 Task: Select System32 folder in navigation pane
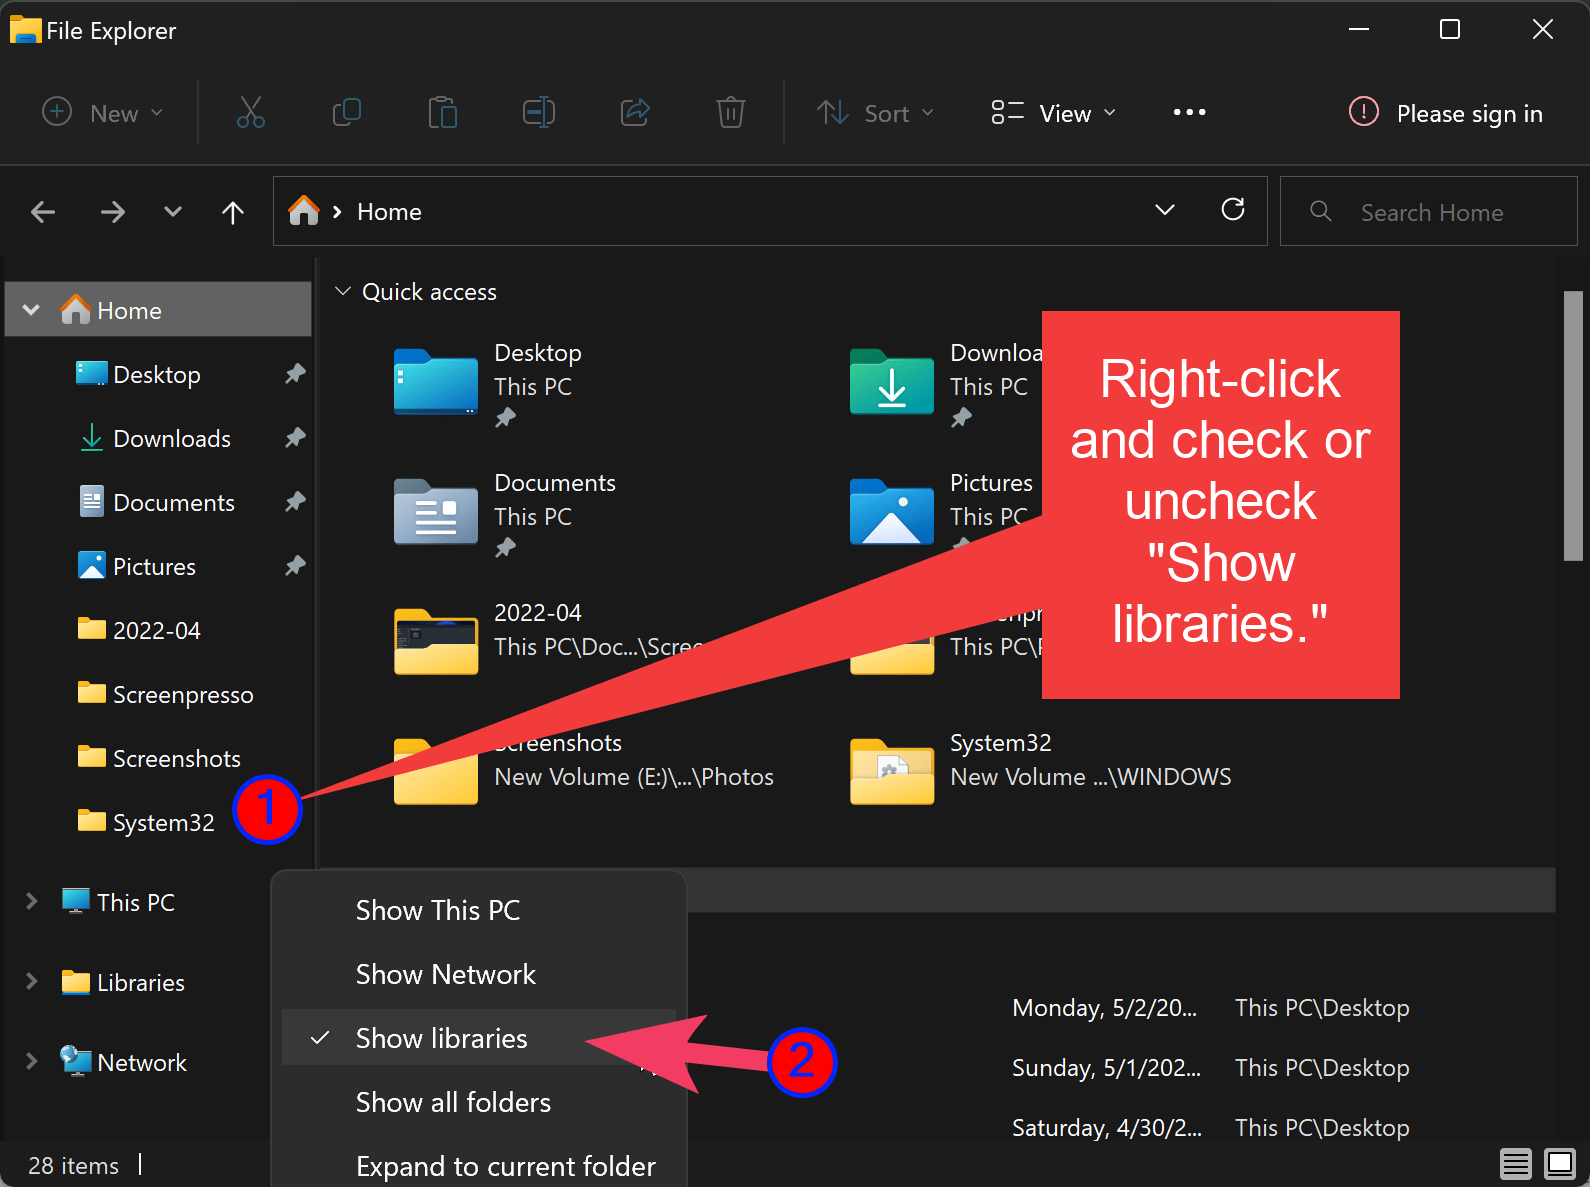click(x=147, y=822)
